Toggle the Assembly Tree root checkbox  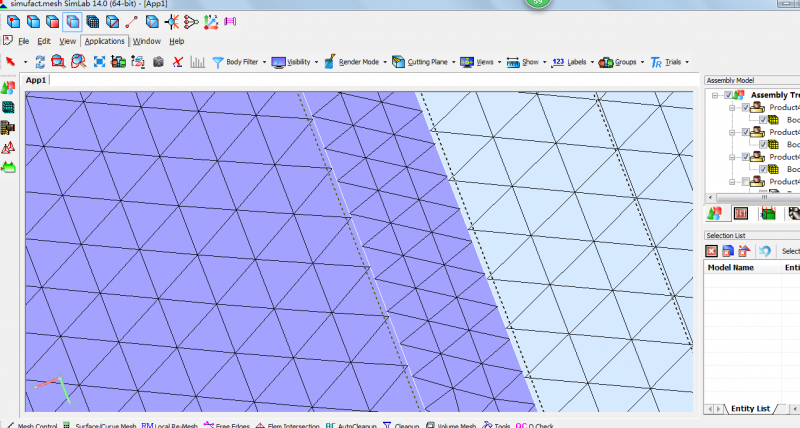[x=728, y=96]
